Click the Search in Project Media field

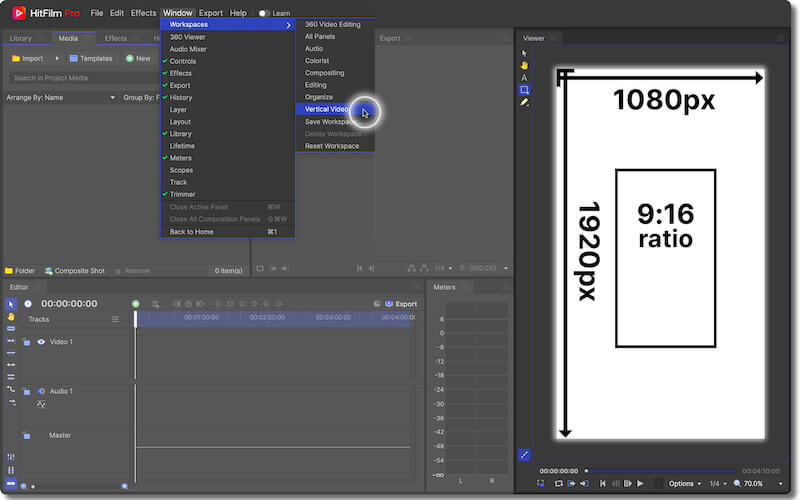[x=84, y=78]
